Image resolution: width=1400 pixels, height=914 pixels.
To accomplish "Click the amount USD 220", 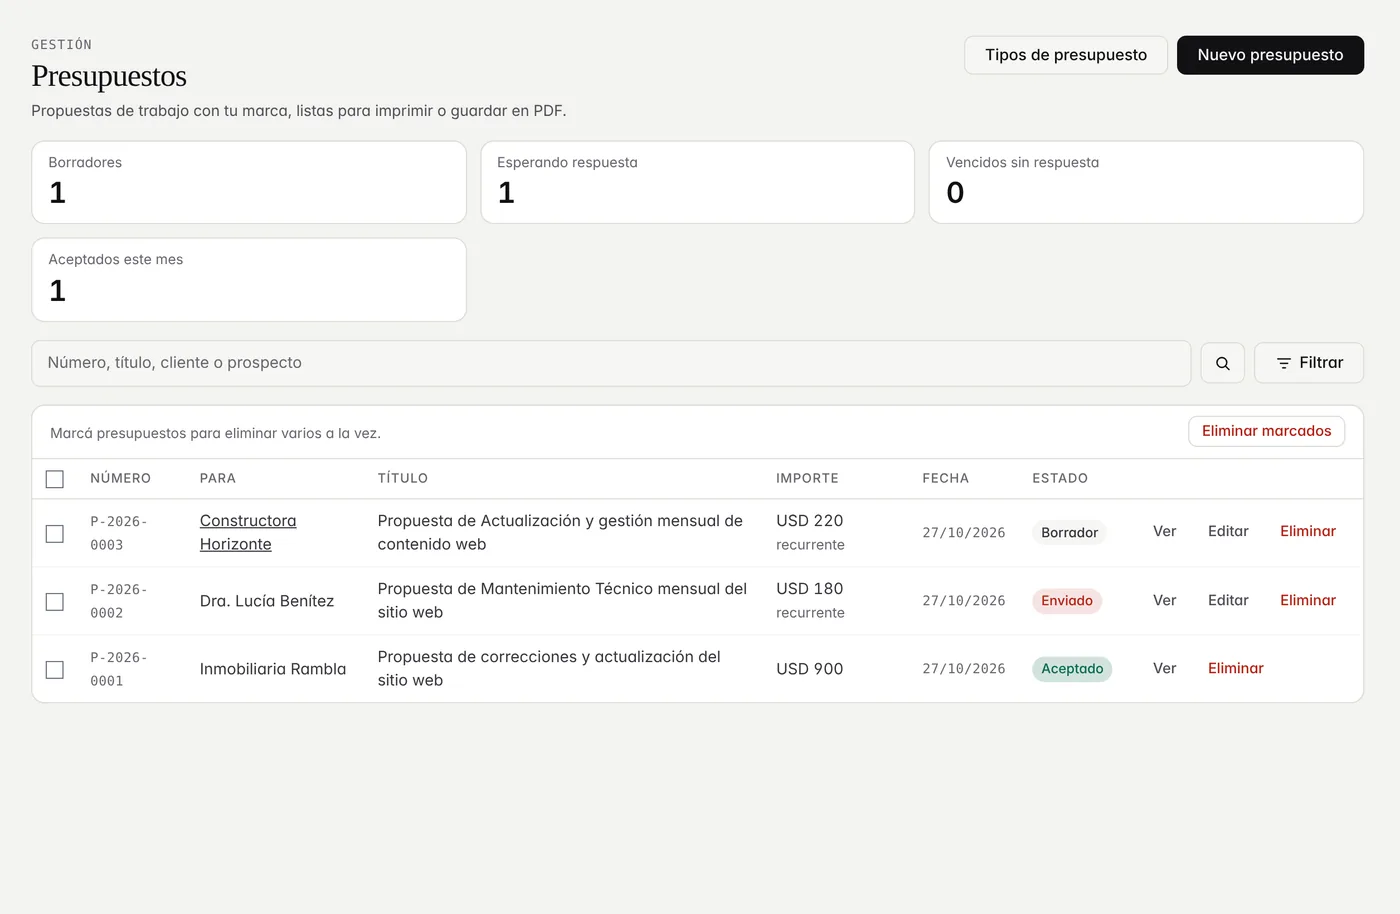I will 810,521.
